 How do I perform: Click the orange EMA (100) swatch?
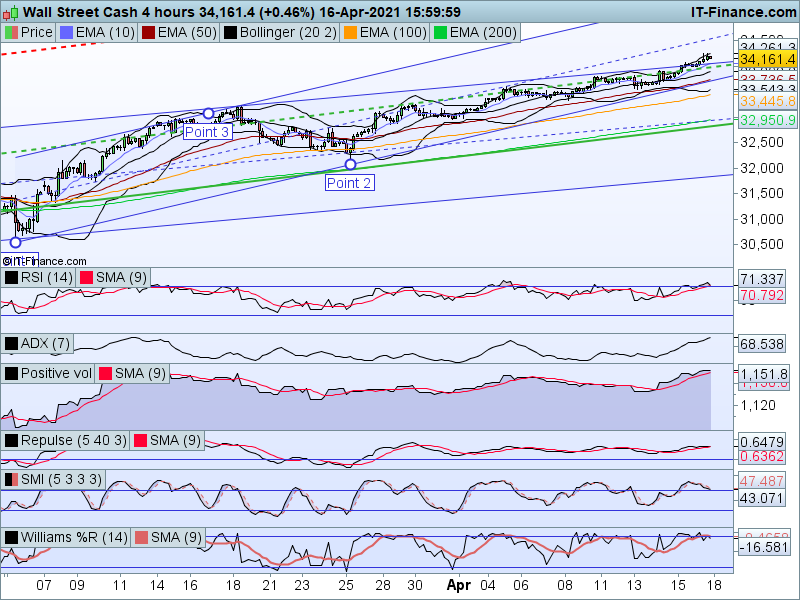tap(350, 33)
